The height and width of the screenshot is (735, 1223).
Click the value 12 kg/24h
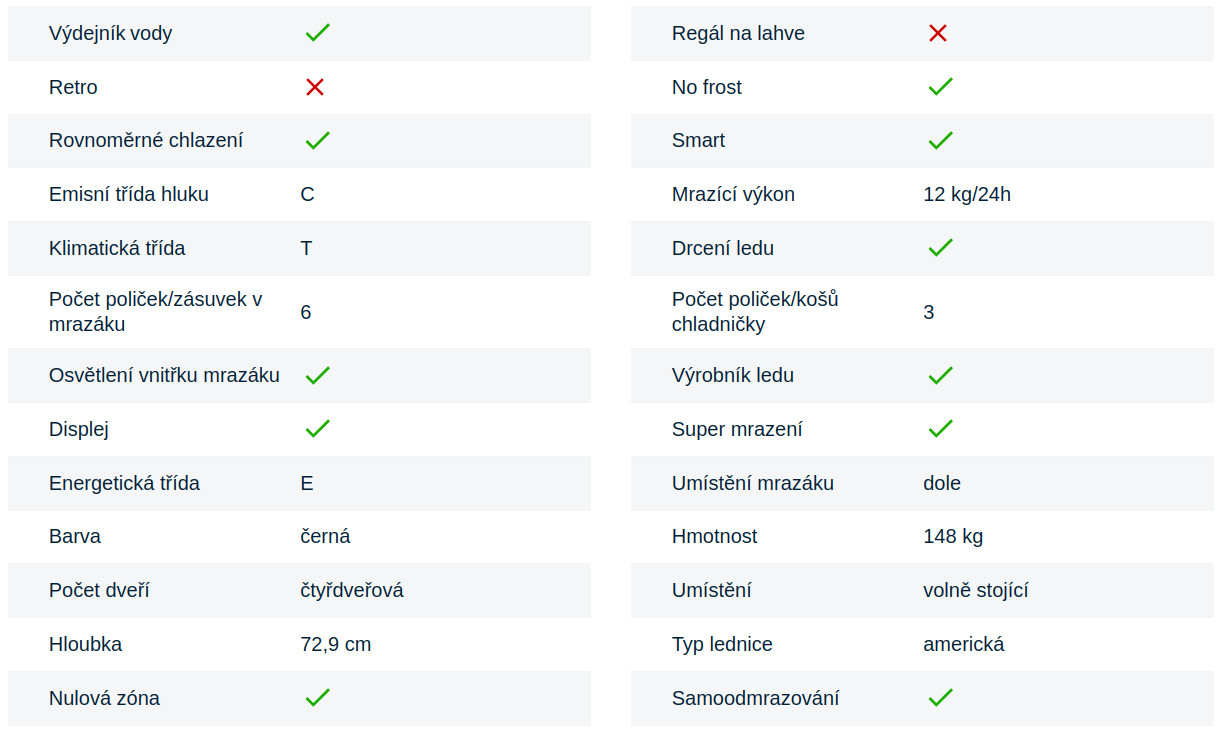[x=966, y=194]
